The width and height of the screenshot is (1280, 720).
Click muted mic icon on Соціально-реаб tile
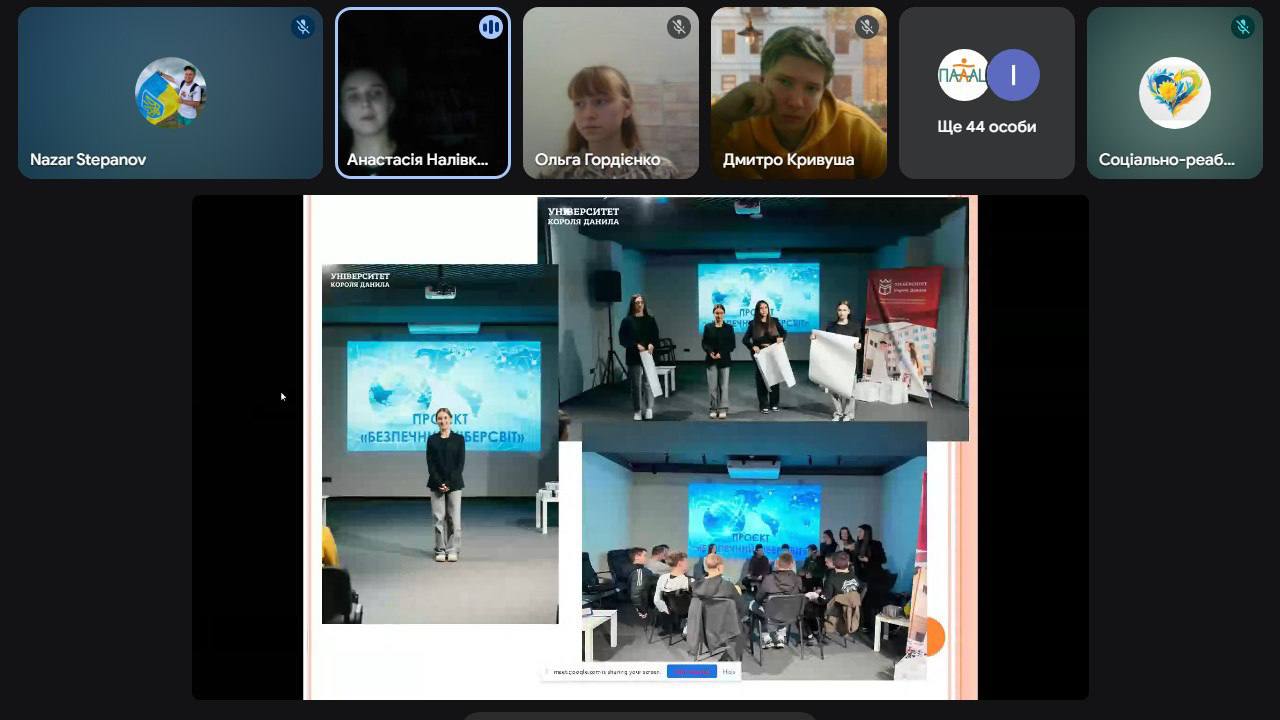(1243, 28)
